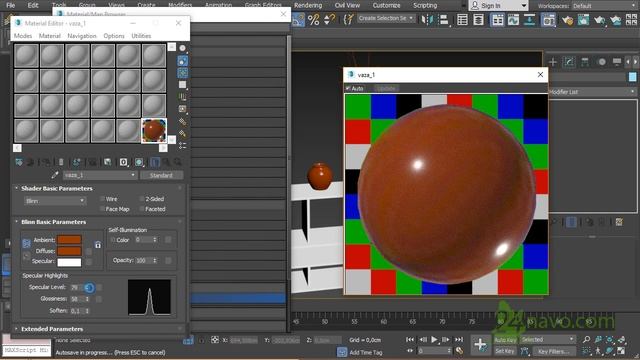This screenshot has height=360, width=640.
Task: Toggle the Backlight icon in Material Editor
Action: pyautogui.click(x=182, y=61)
